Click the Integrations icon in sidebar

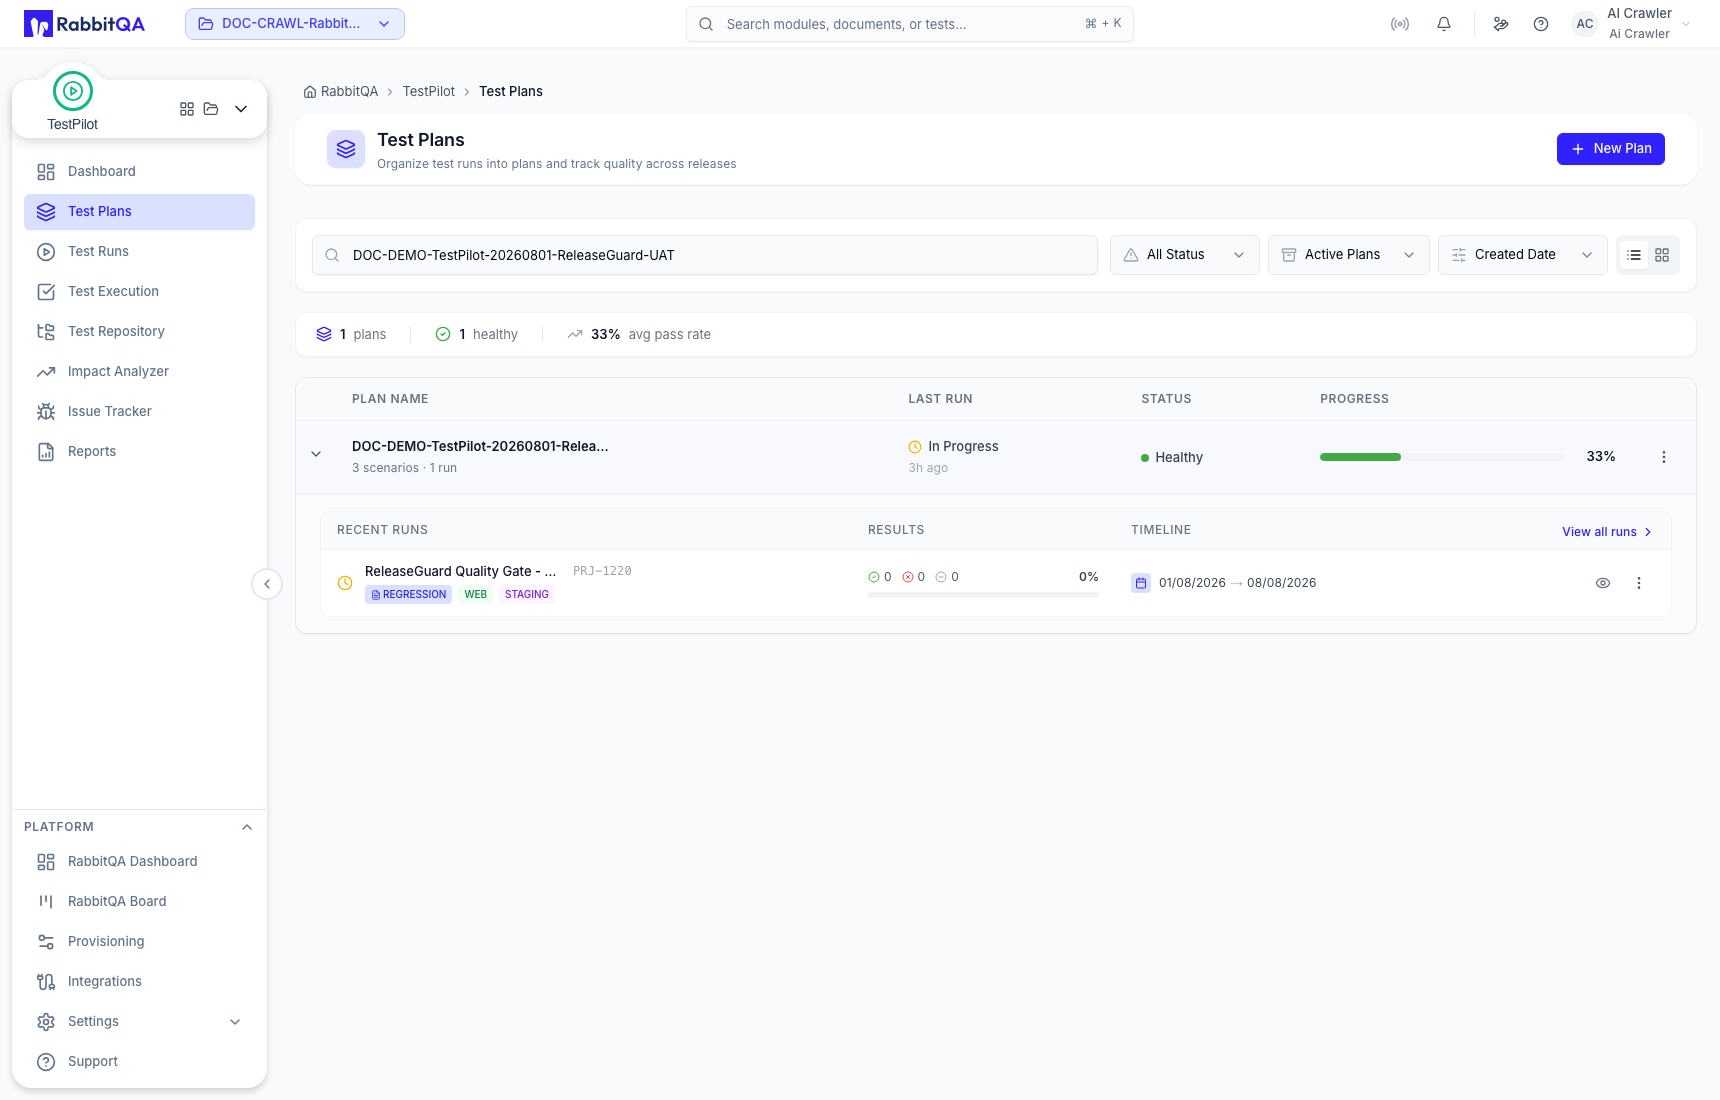pyautogui.click(x=46, y=982)
